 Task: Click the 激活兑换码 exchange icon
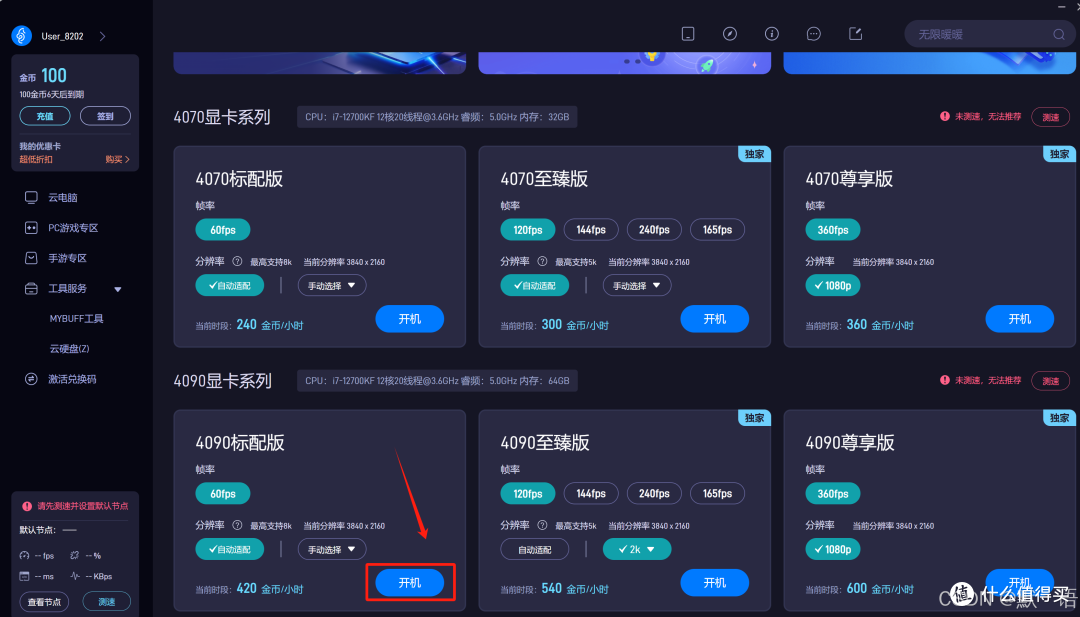31,379
